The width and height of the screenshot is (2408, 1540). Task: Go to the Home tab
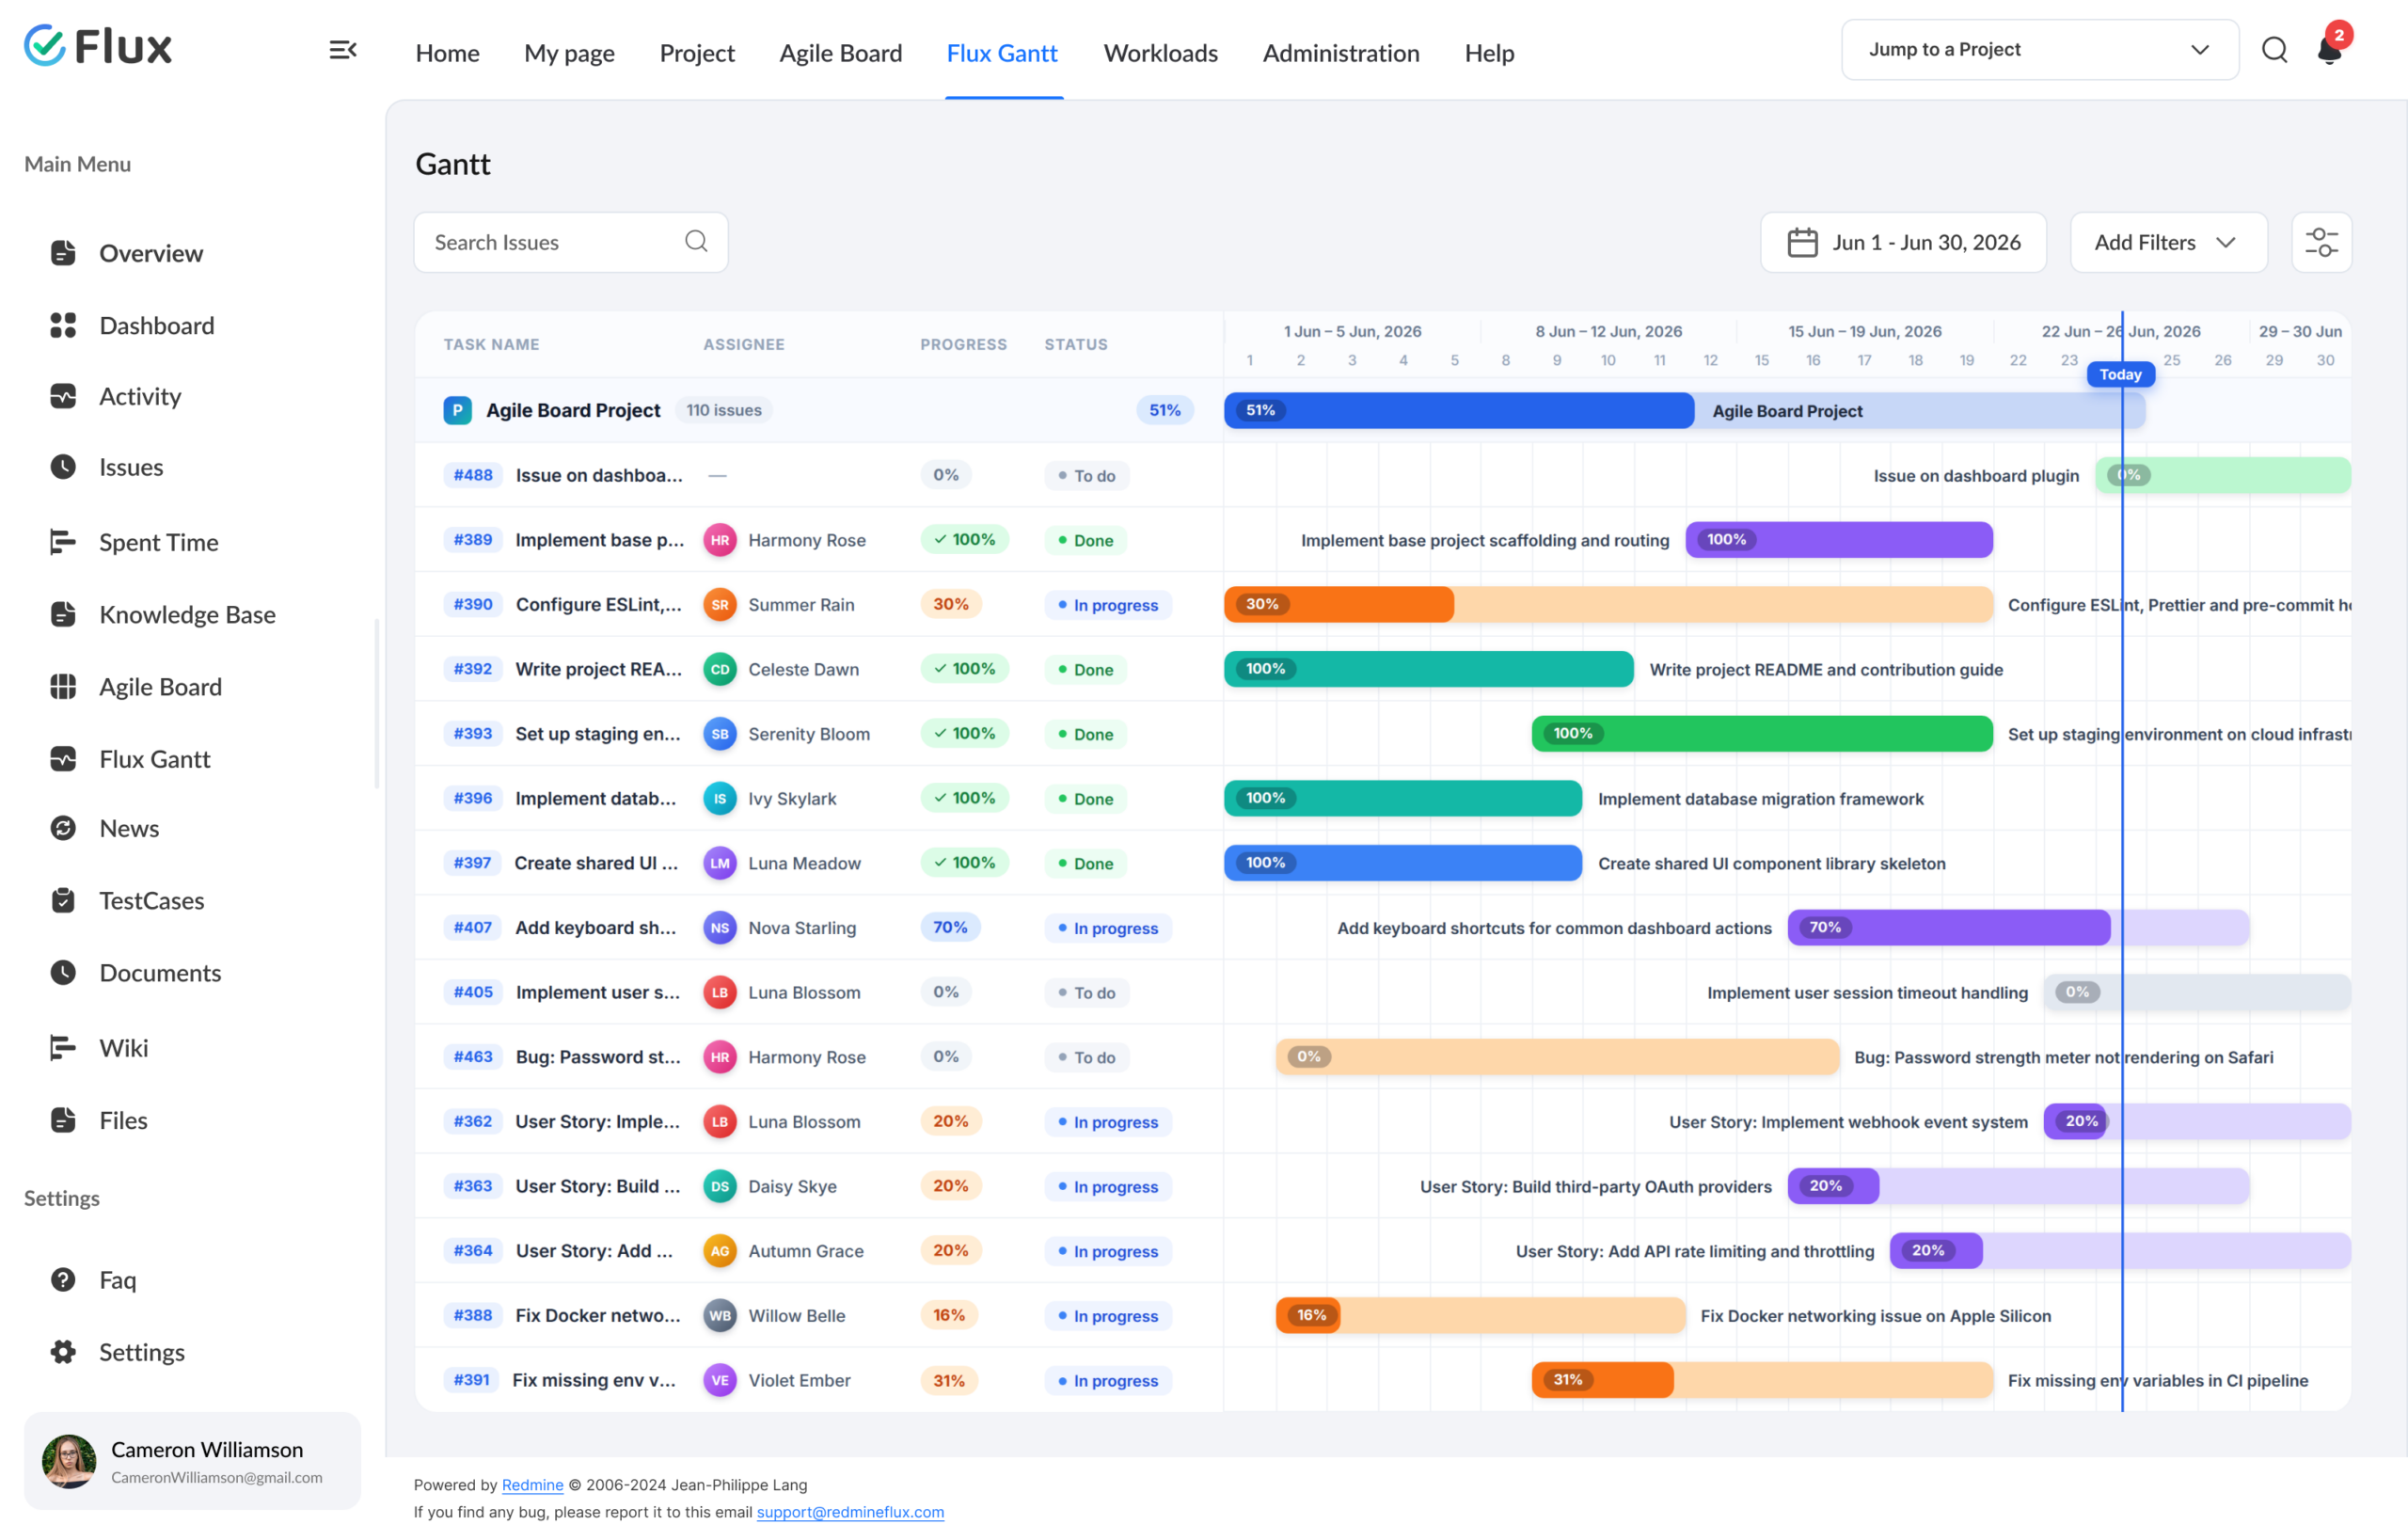point(447,52)
